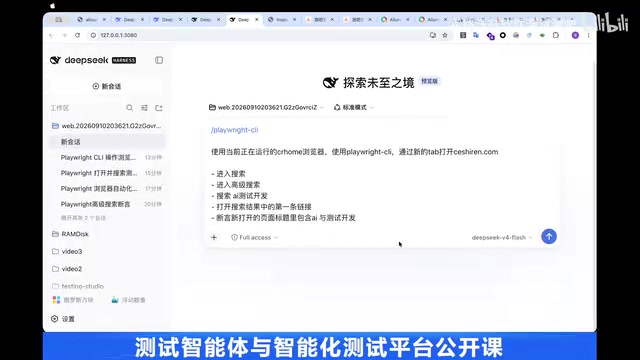Open the video3 workspace folder
This screenshot has height=360, width=640.
point(67,251)
